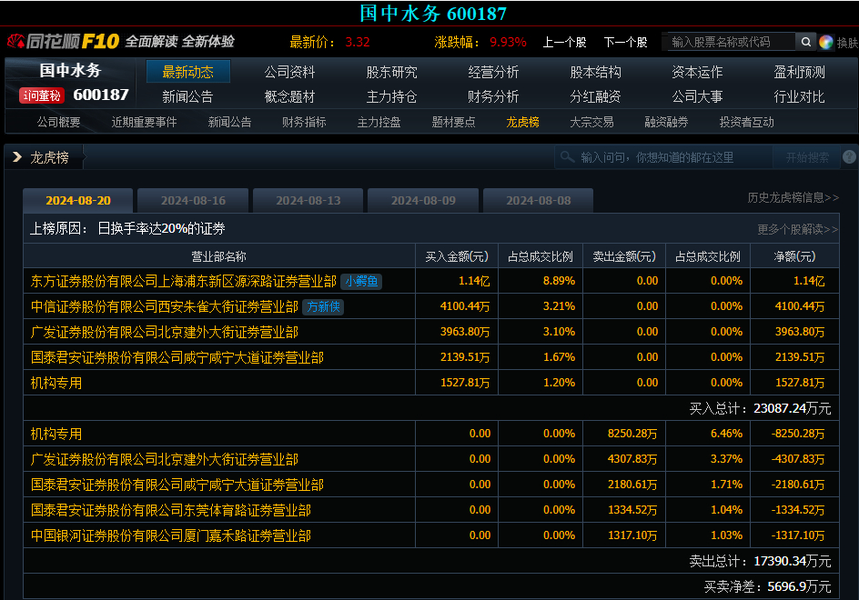Type in the stock name or code field

click(x=731, y=42)
